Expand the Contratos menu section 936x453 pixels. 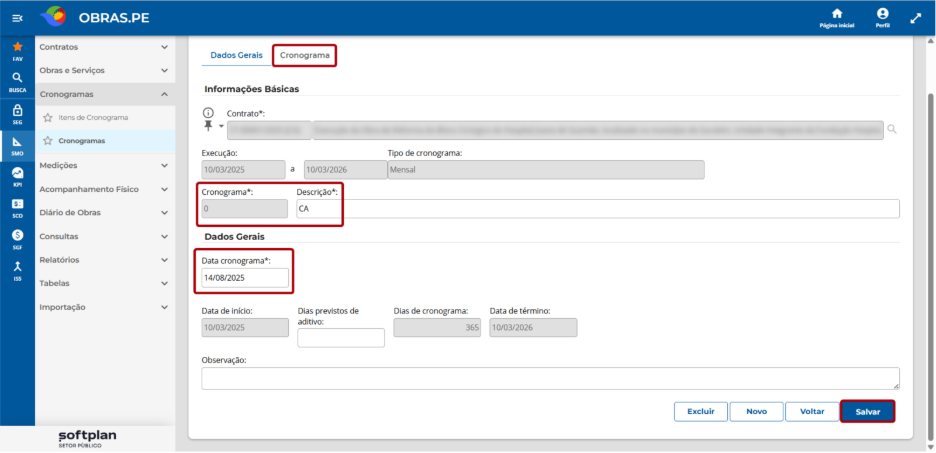coord(104,47)
